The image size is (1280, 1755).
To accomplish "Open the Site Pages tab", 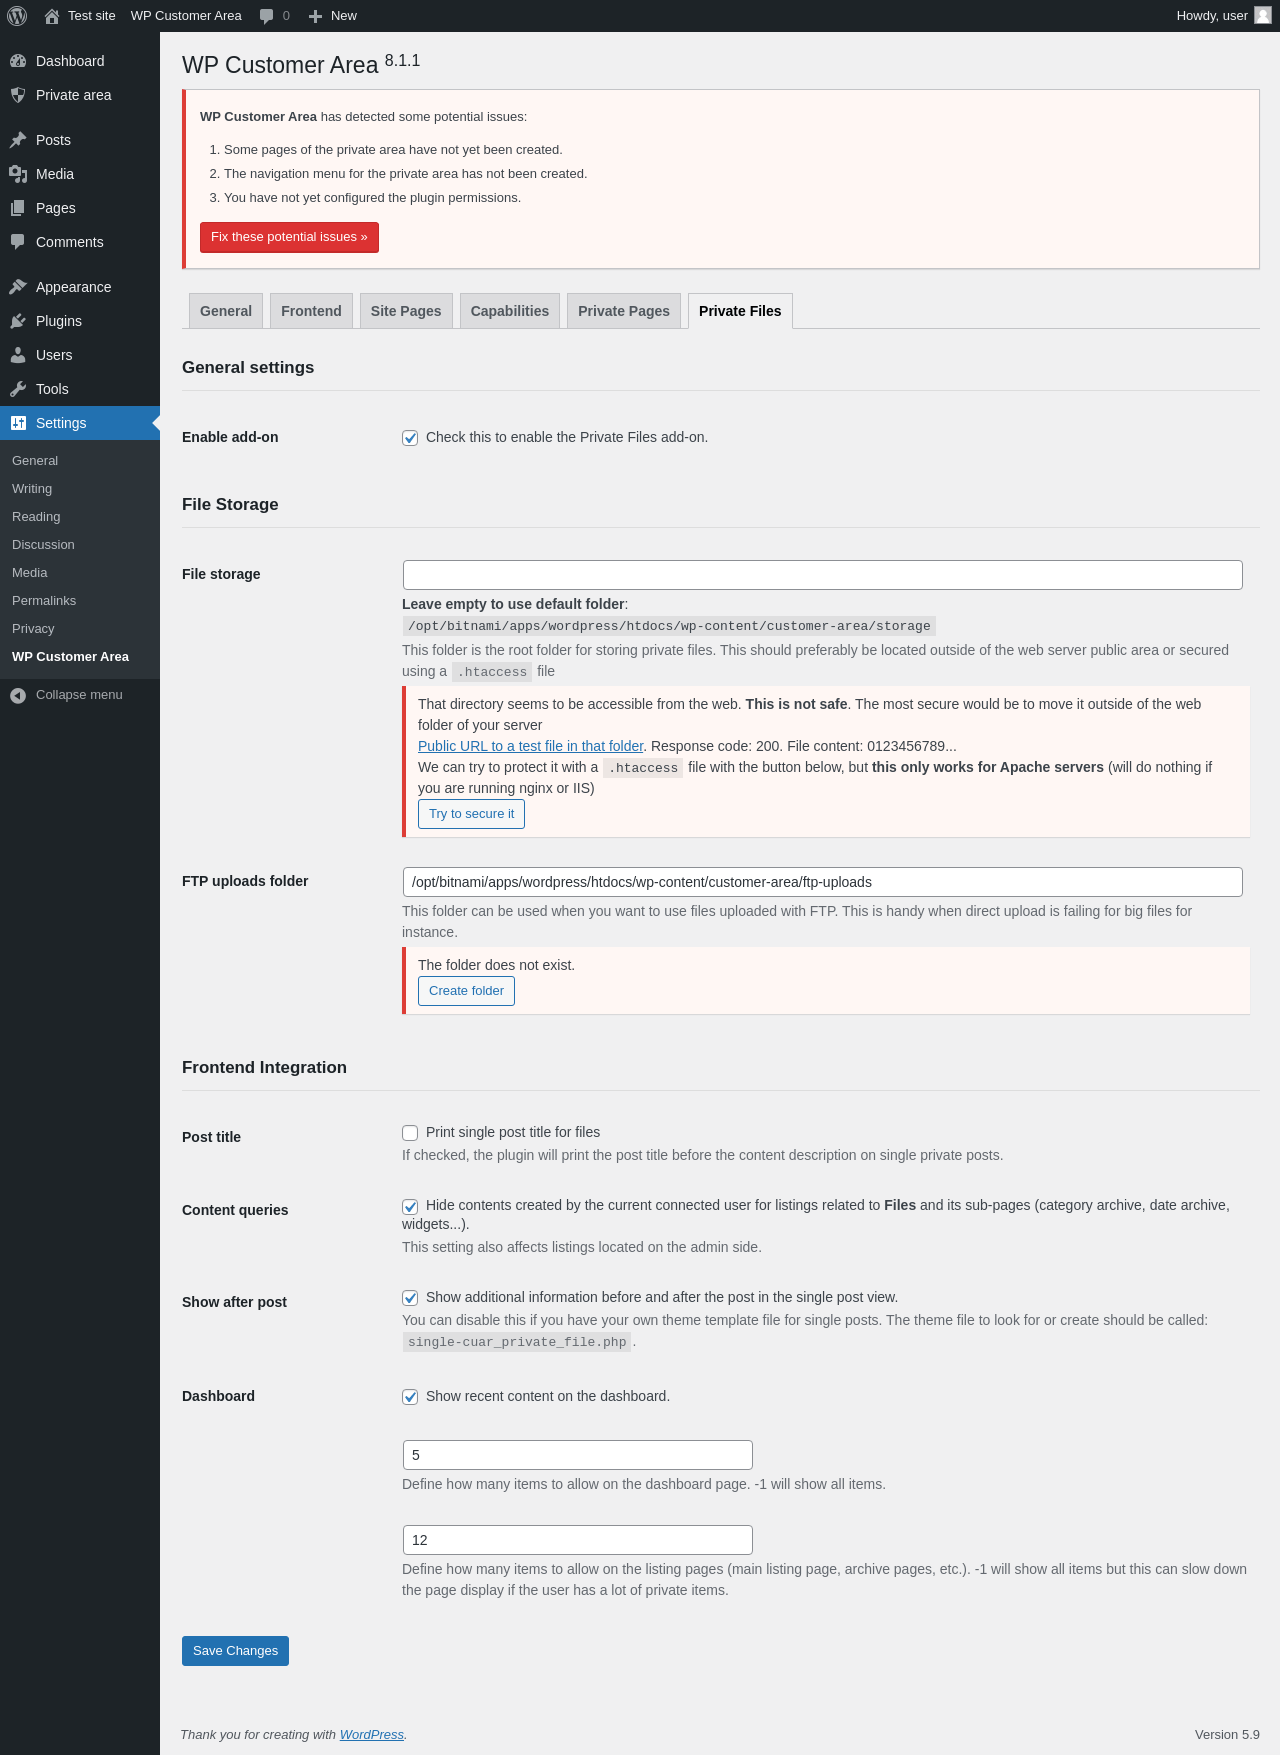I will (406, 311).
